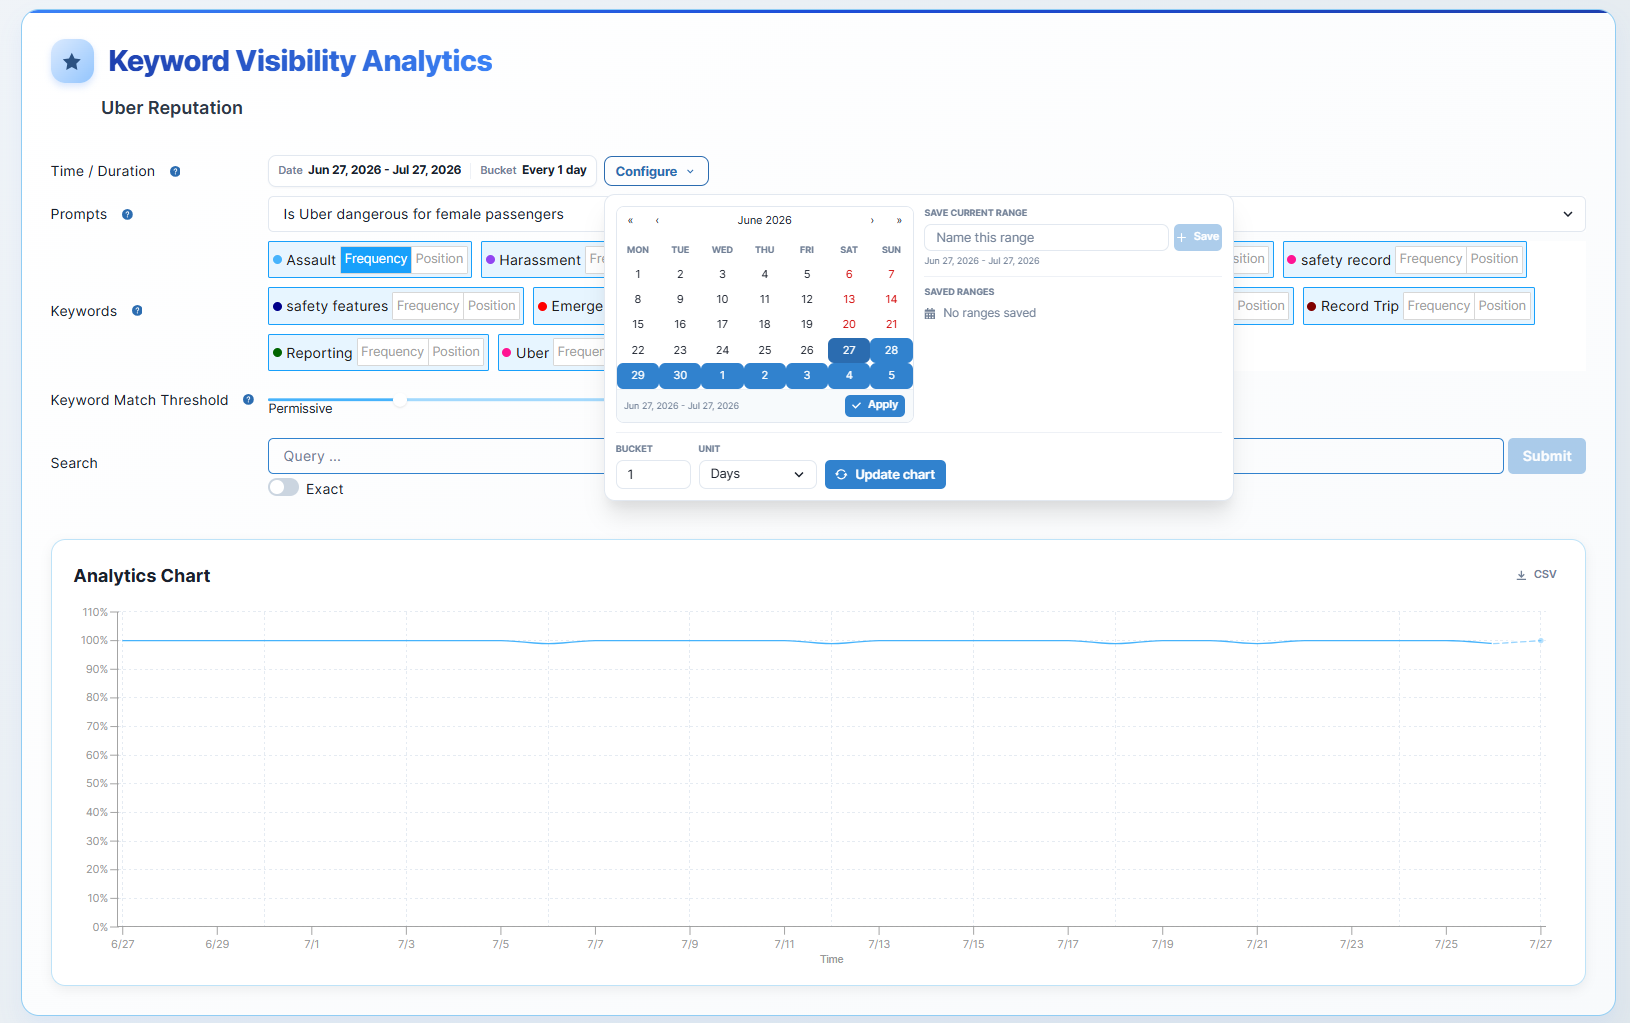Select June 10 in calendar
This screenshot has width=1630, height=1023.
coord(722,299)
